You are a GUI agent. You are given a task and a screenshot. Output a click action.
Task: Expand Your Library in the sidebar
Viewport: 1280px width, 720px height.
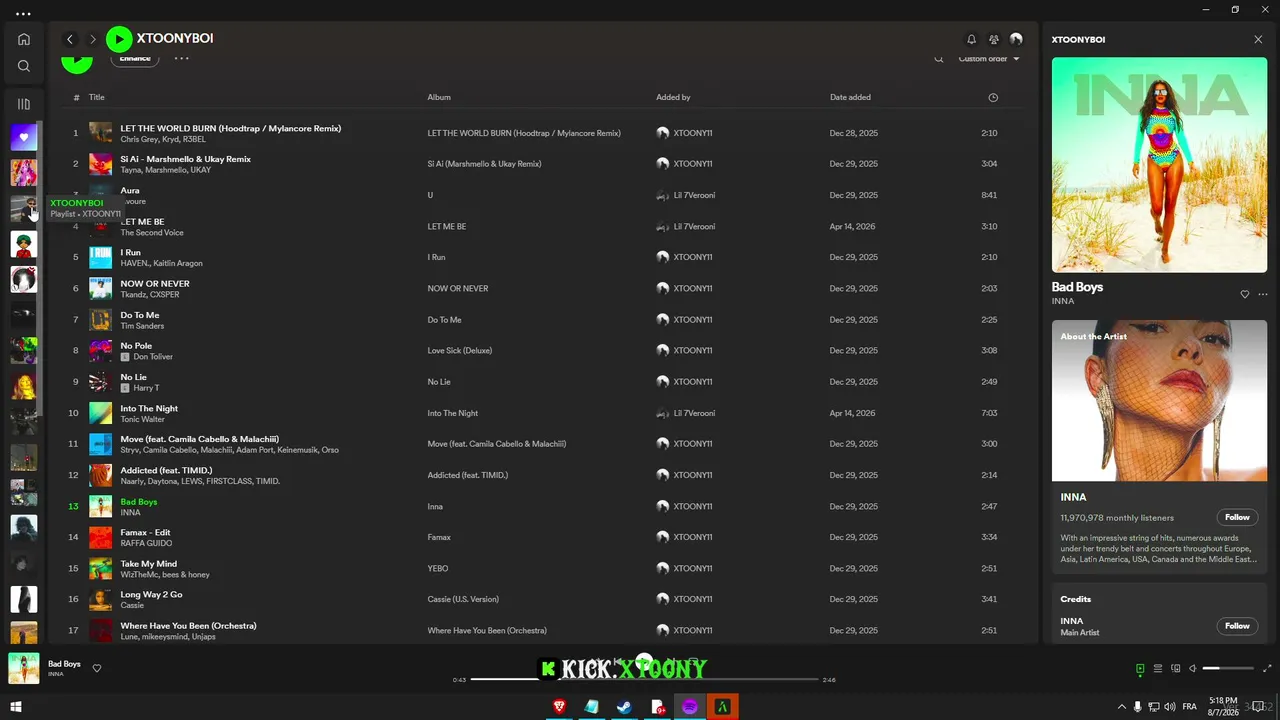[24, 104]
